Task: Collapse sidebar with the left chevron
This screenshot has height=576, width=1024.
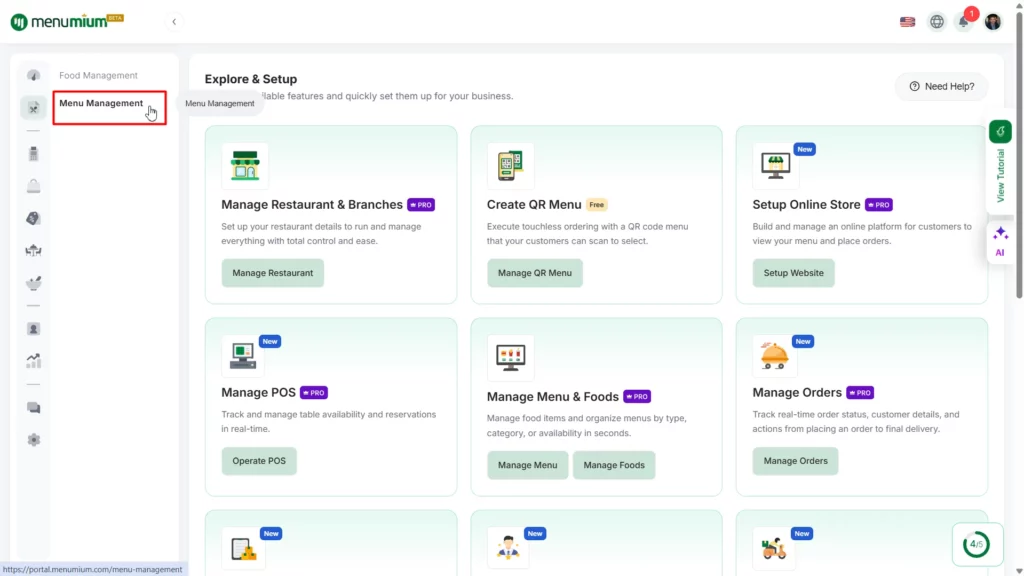Action: tap(174, 22)
